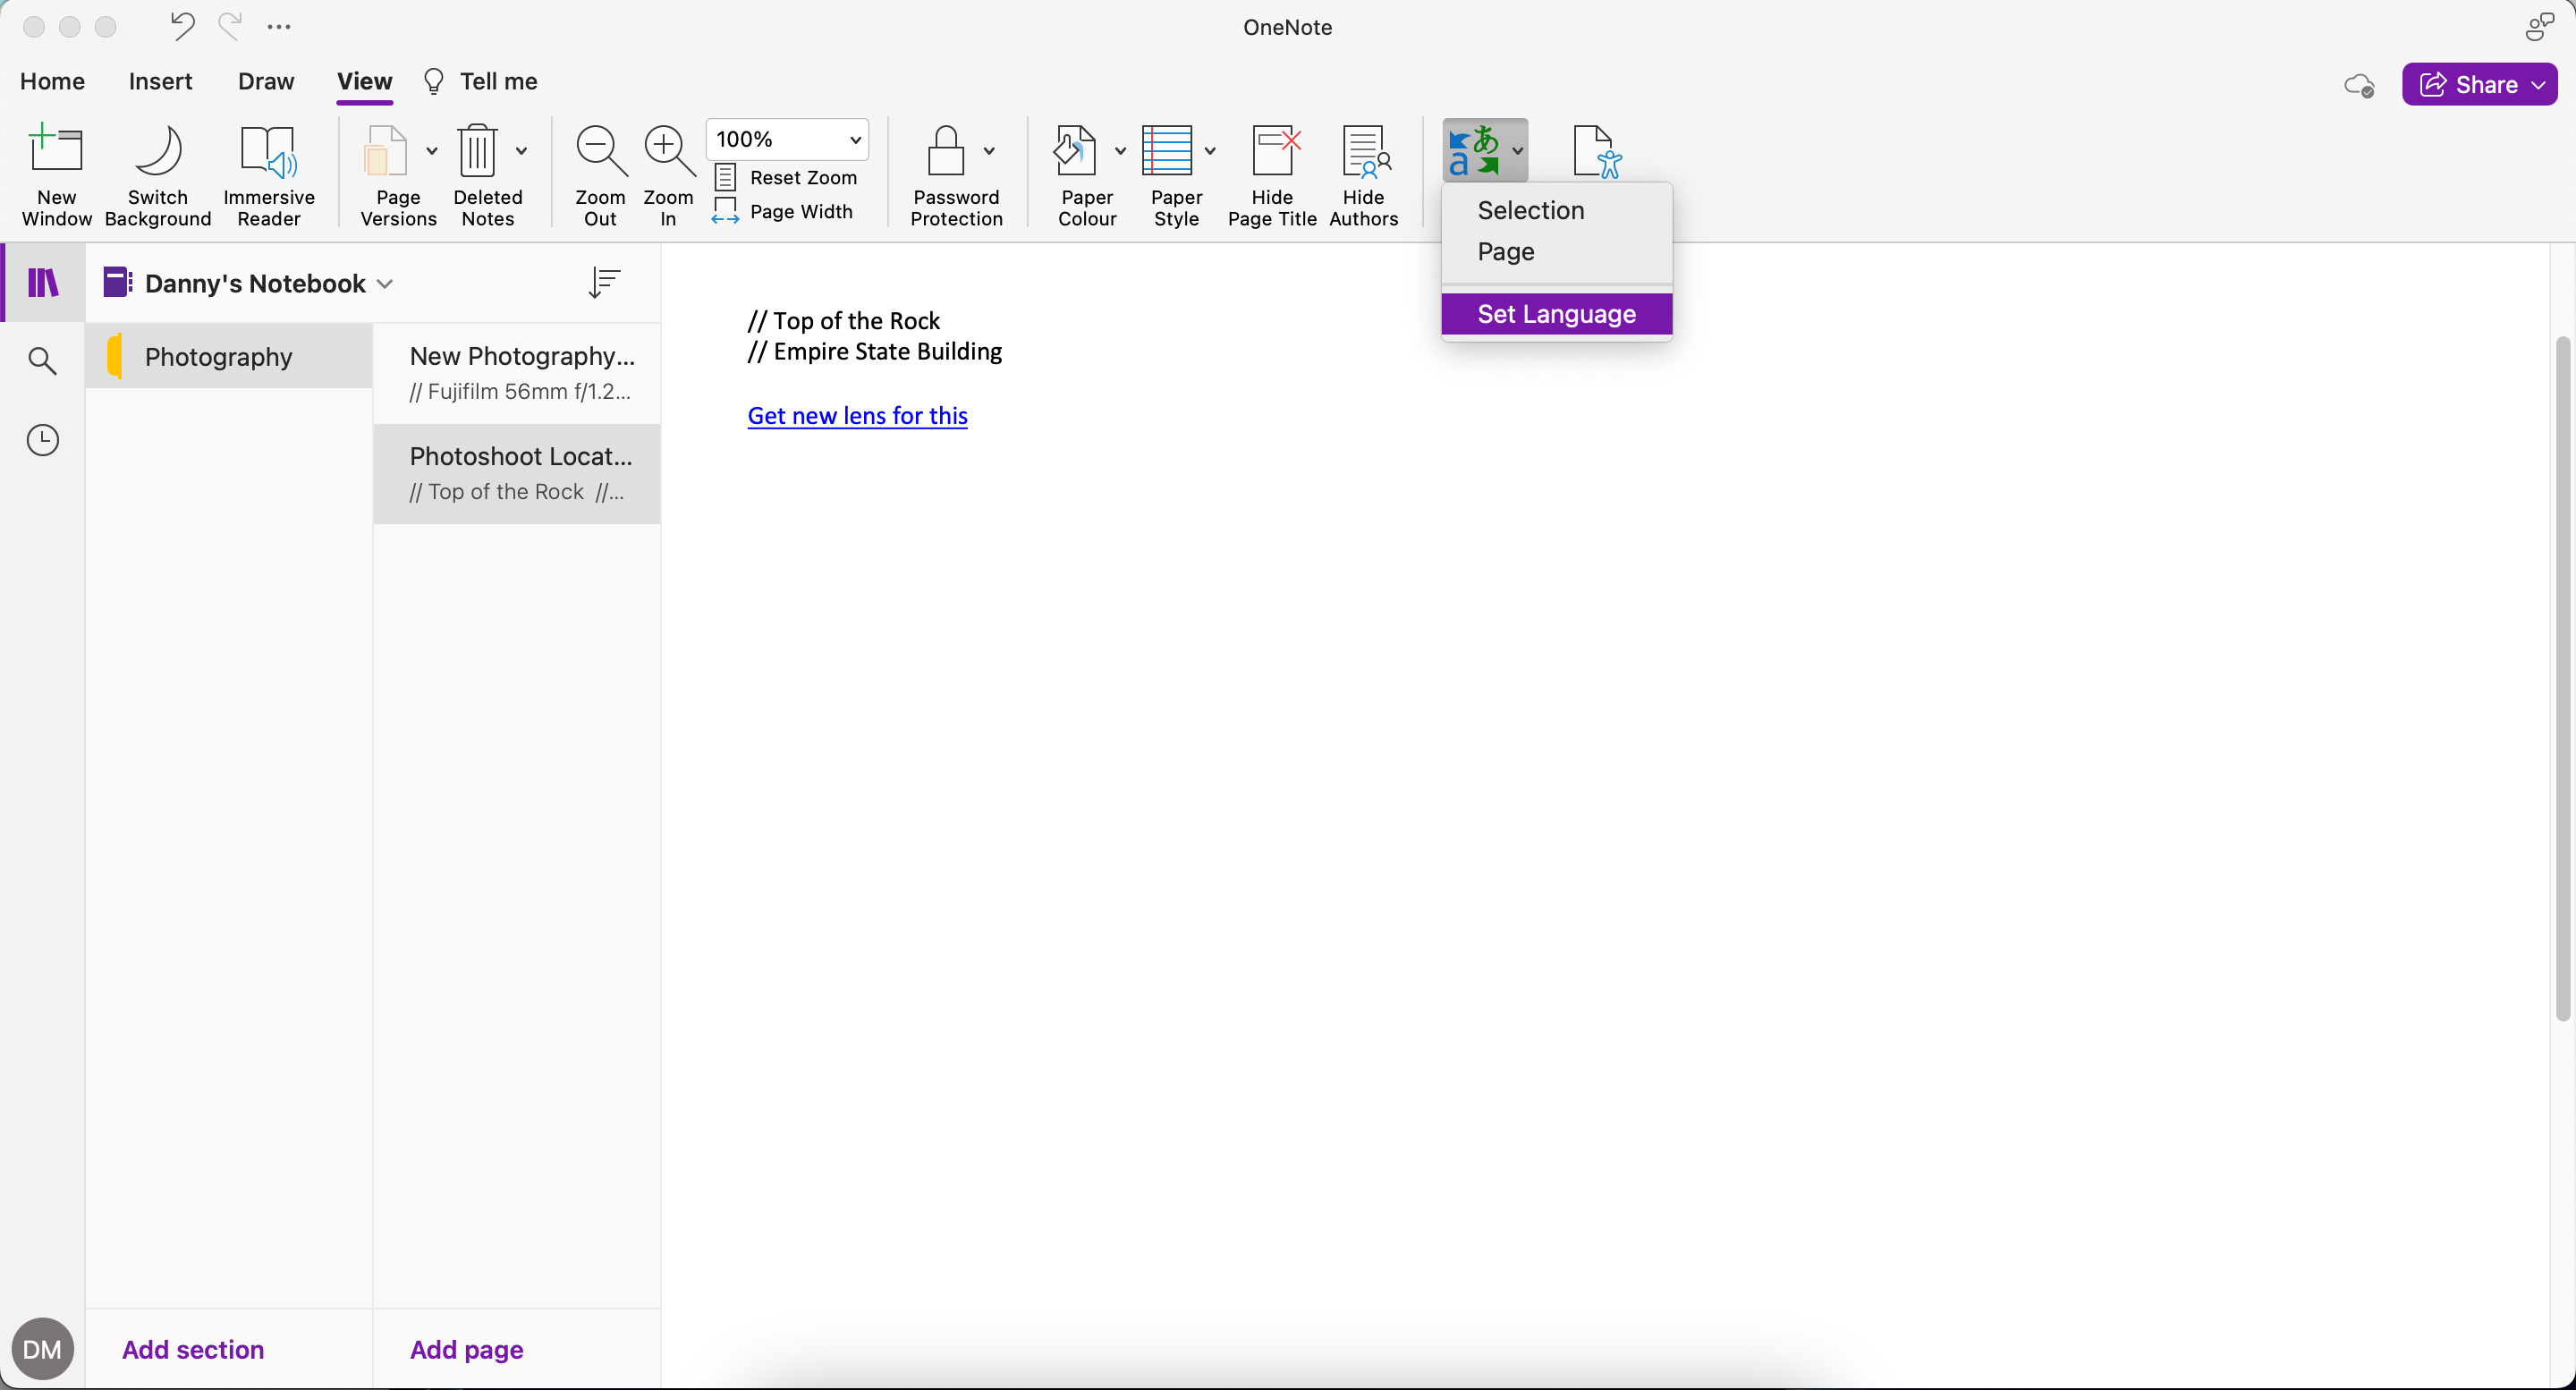This screenshot has height=1390, width=2576.
Task: Open Password Protection
Action: [x=945, y=175]
